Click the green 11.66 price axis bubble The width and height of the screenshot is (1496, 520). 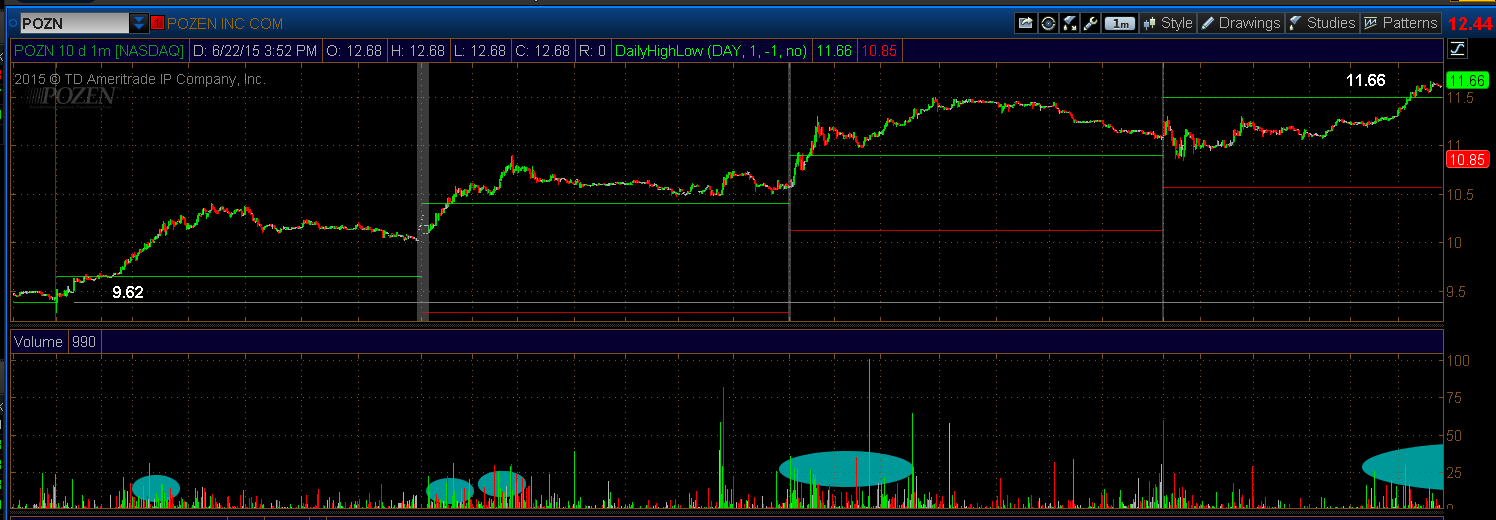point(1469,80)
